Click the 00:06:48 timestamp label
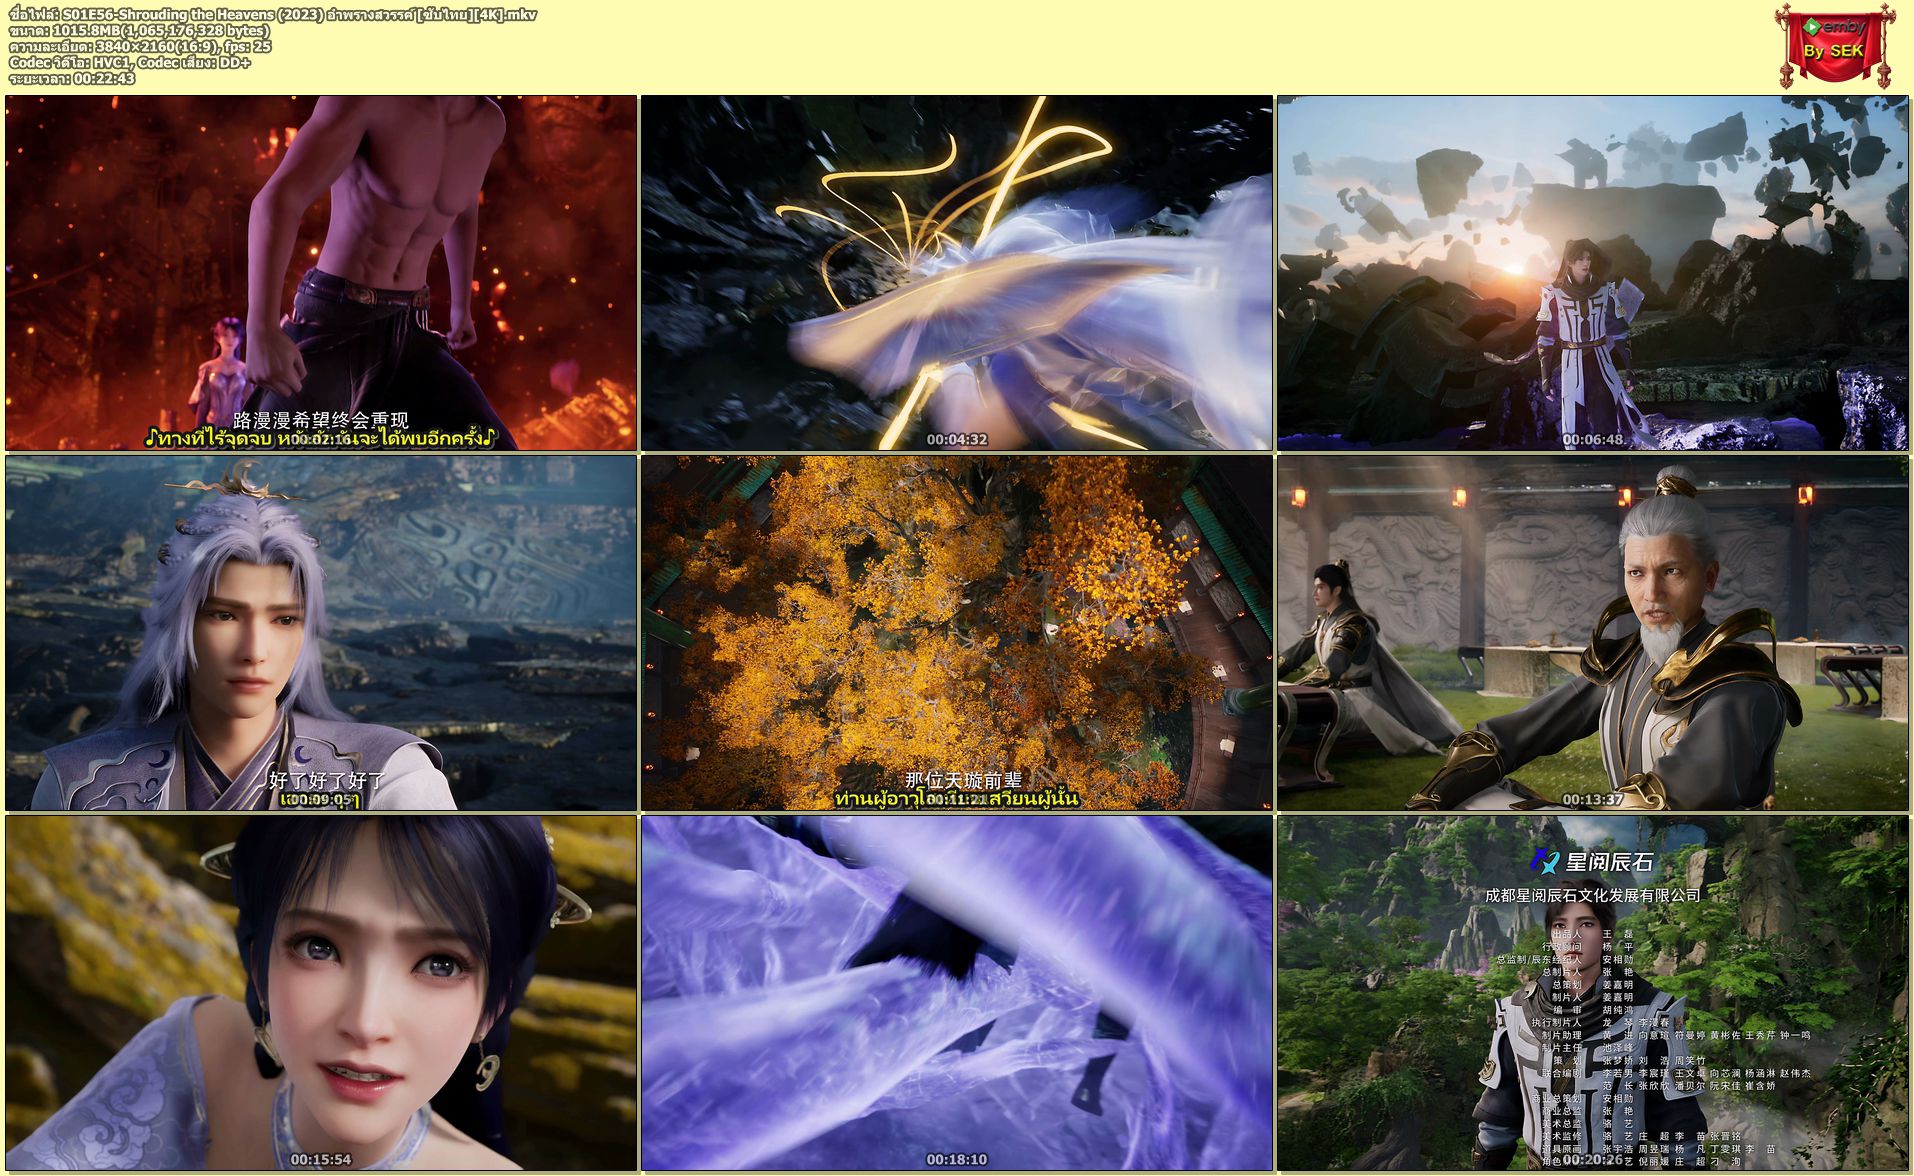Viewport: 1914px width, 1176px height. click(1593, 439)
